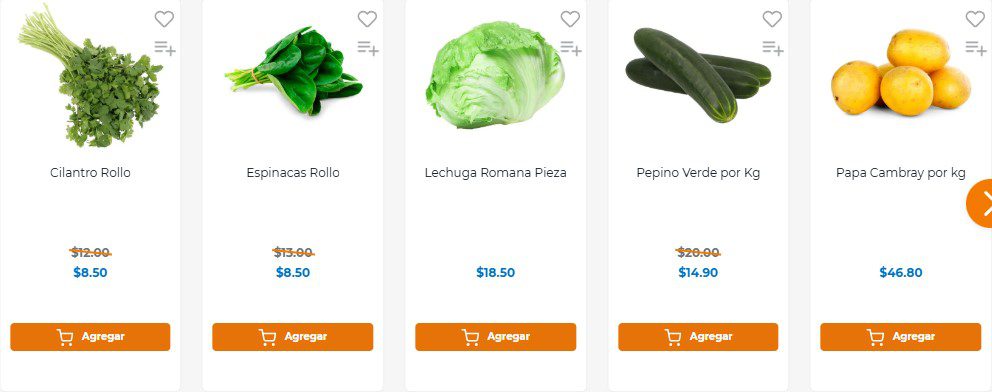The image size is (992, 392).
Task: Add Lechuga Romana to list icon
Action: [x=571, y=47]
